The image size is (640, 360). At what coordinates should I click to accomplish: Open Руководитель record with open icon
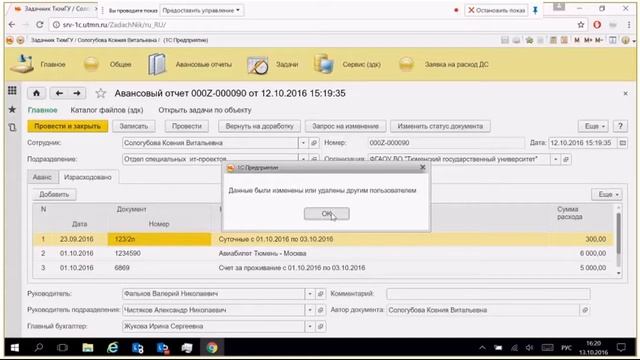[x=320, y=293]
